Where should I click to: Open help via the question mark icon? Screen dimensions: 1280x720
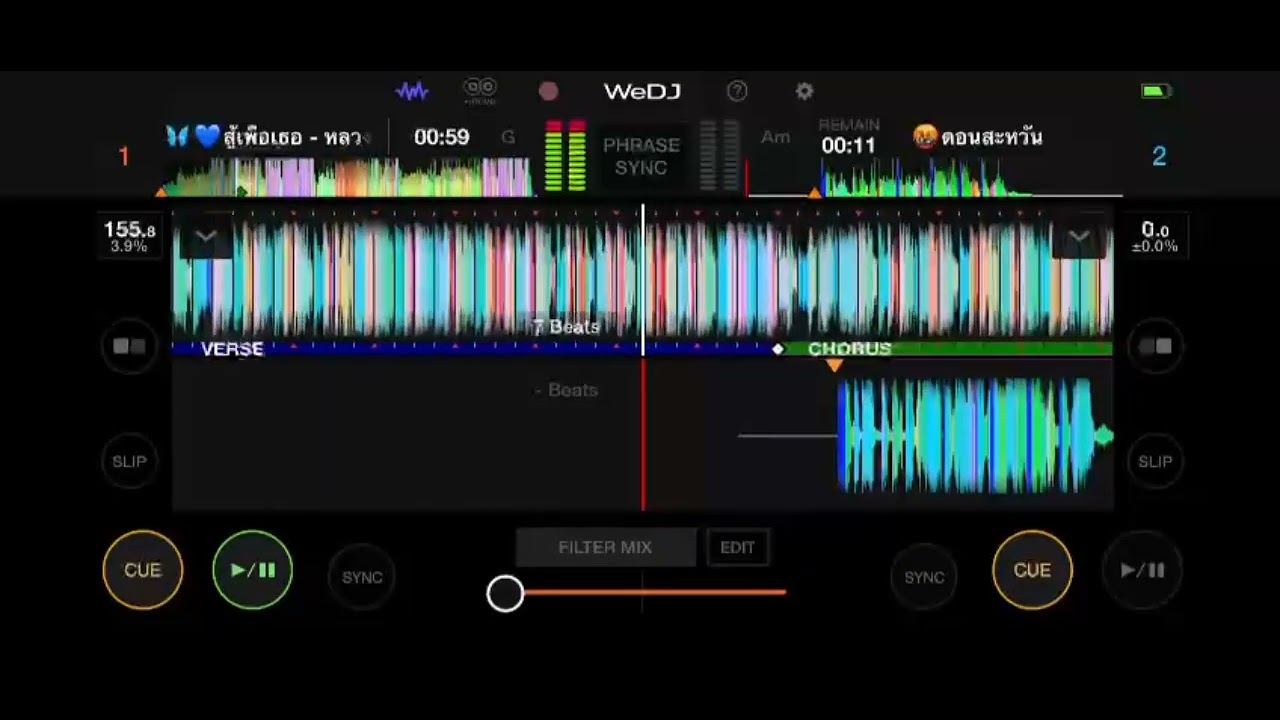[737, 91]
